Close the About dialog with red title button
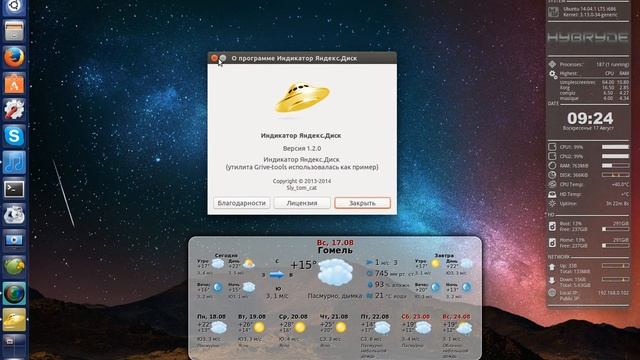 click(214, 58)
